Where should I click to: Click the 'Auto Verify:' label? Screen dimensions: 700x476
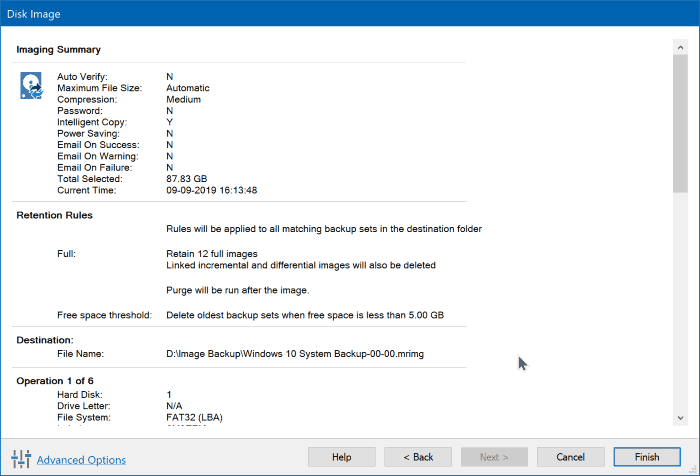tap(82, 77)
